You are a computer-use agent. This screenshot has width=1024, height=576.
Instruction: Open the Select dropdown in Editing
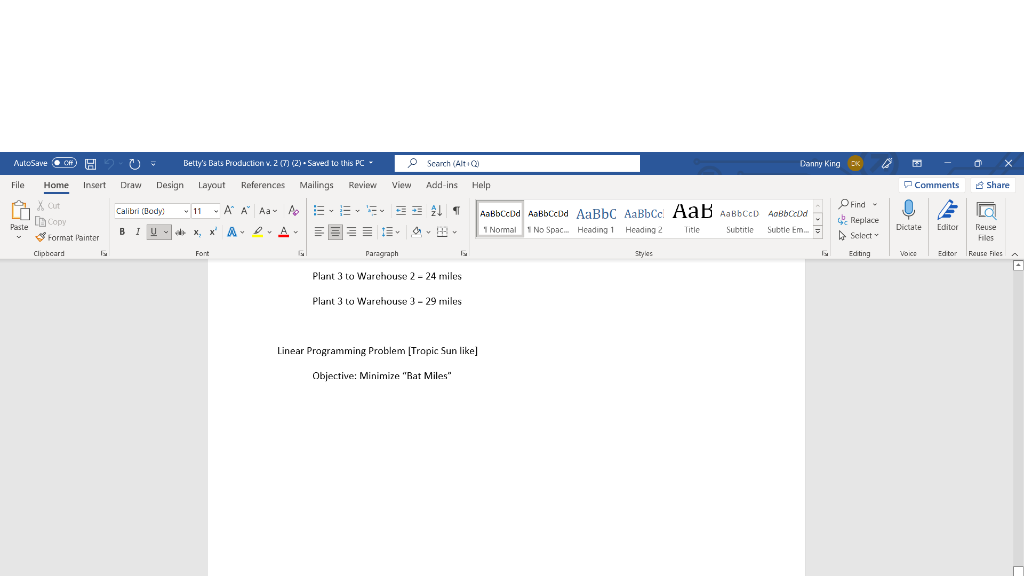point(858,236)
